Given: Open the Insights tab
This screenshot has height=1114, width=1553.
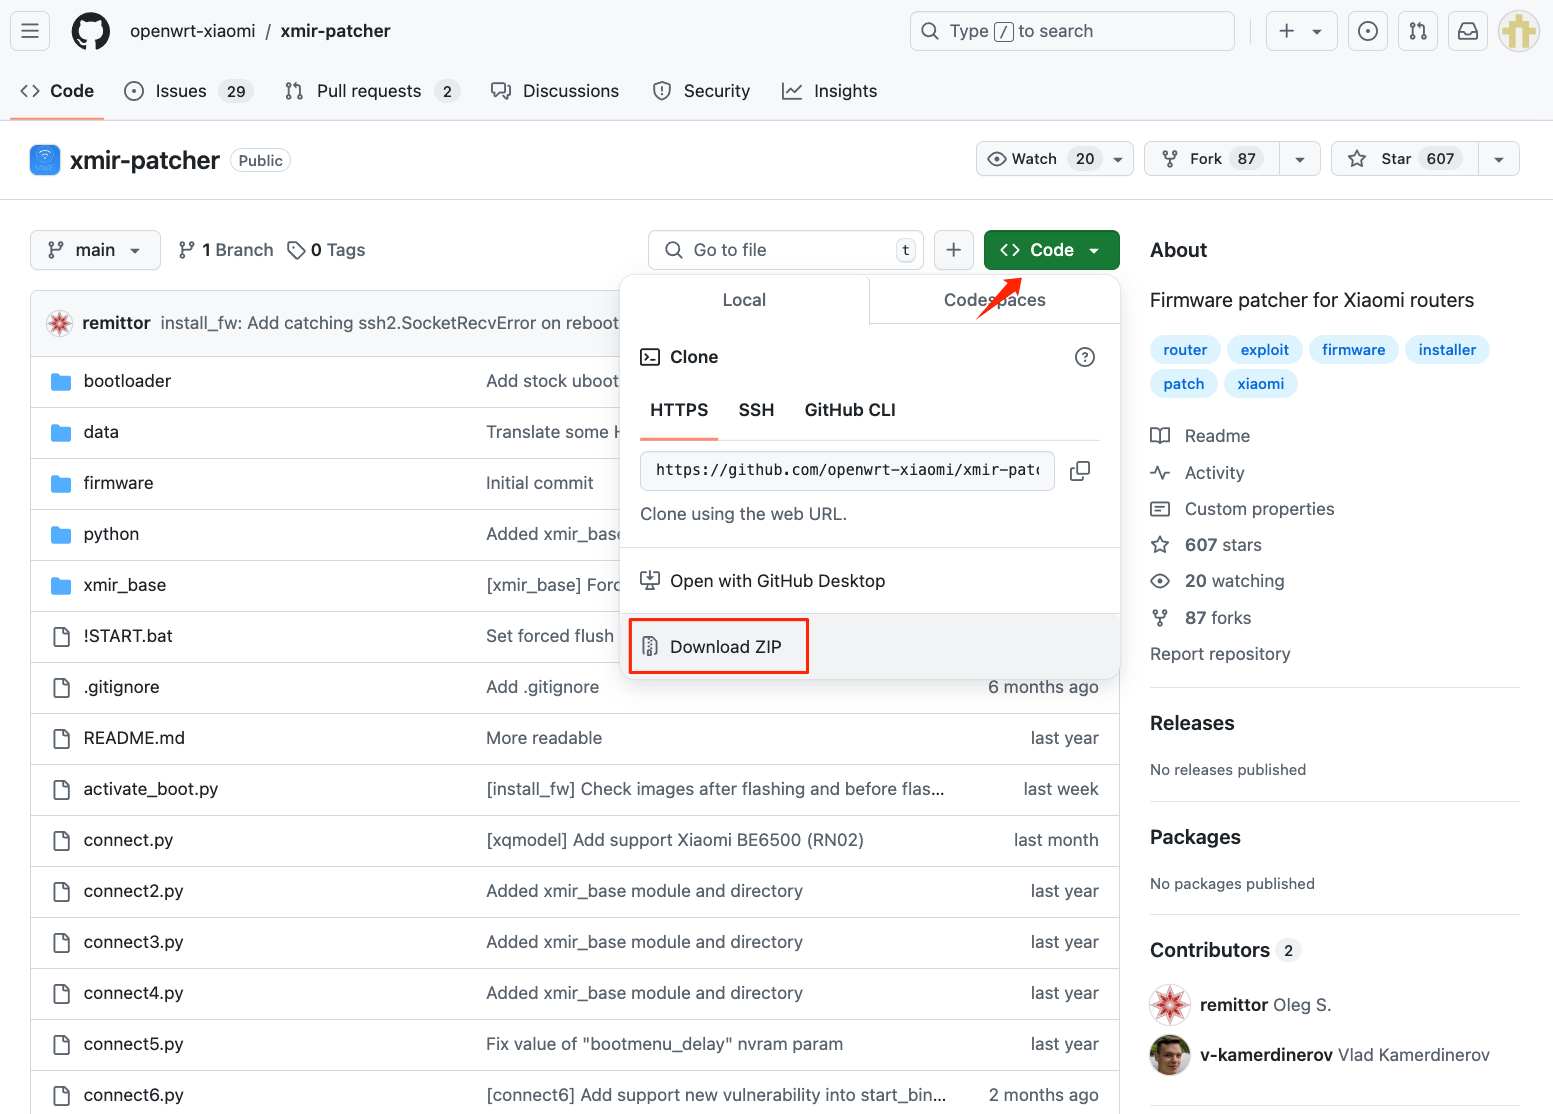Looking at the screenshot, I should [x=829, y=91].
